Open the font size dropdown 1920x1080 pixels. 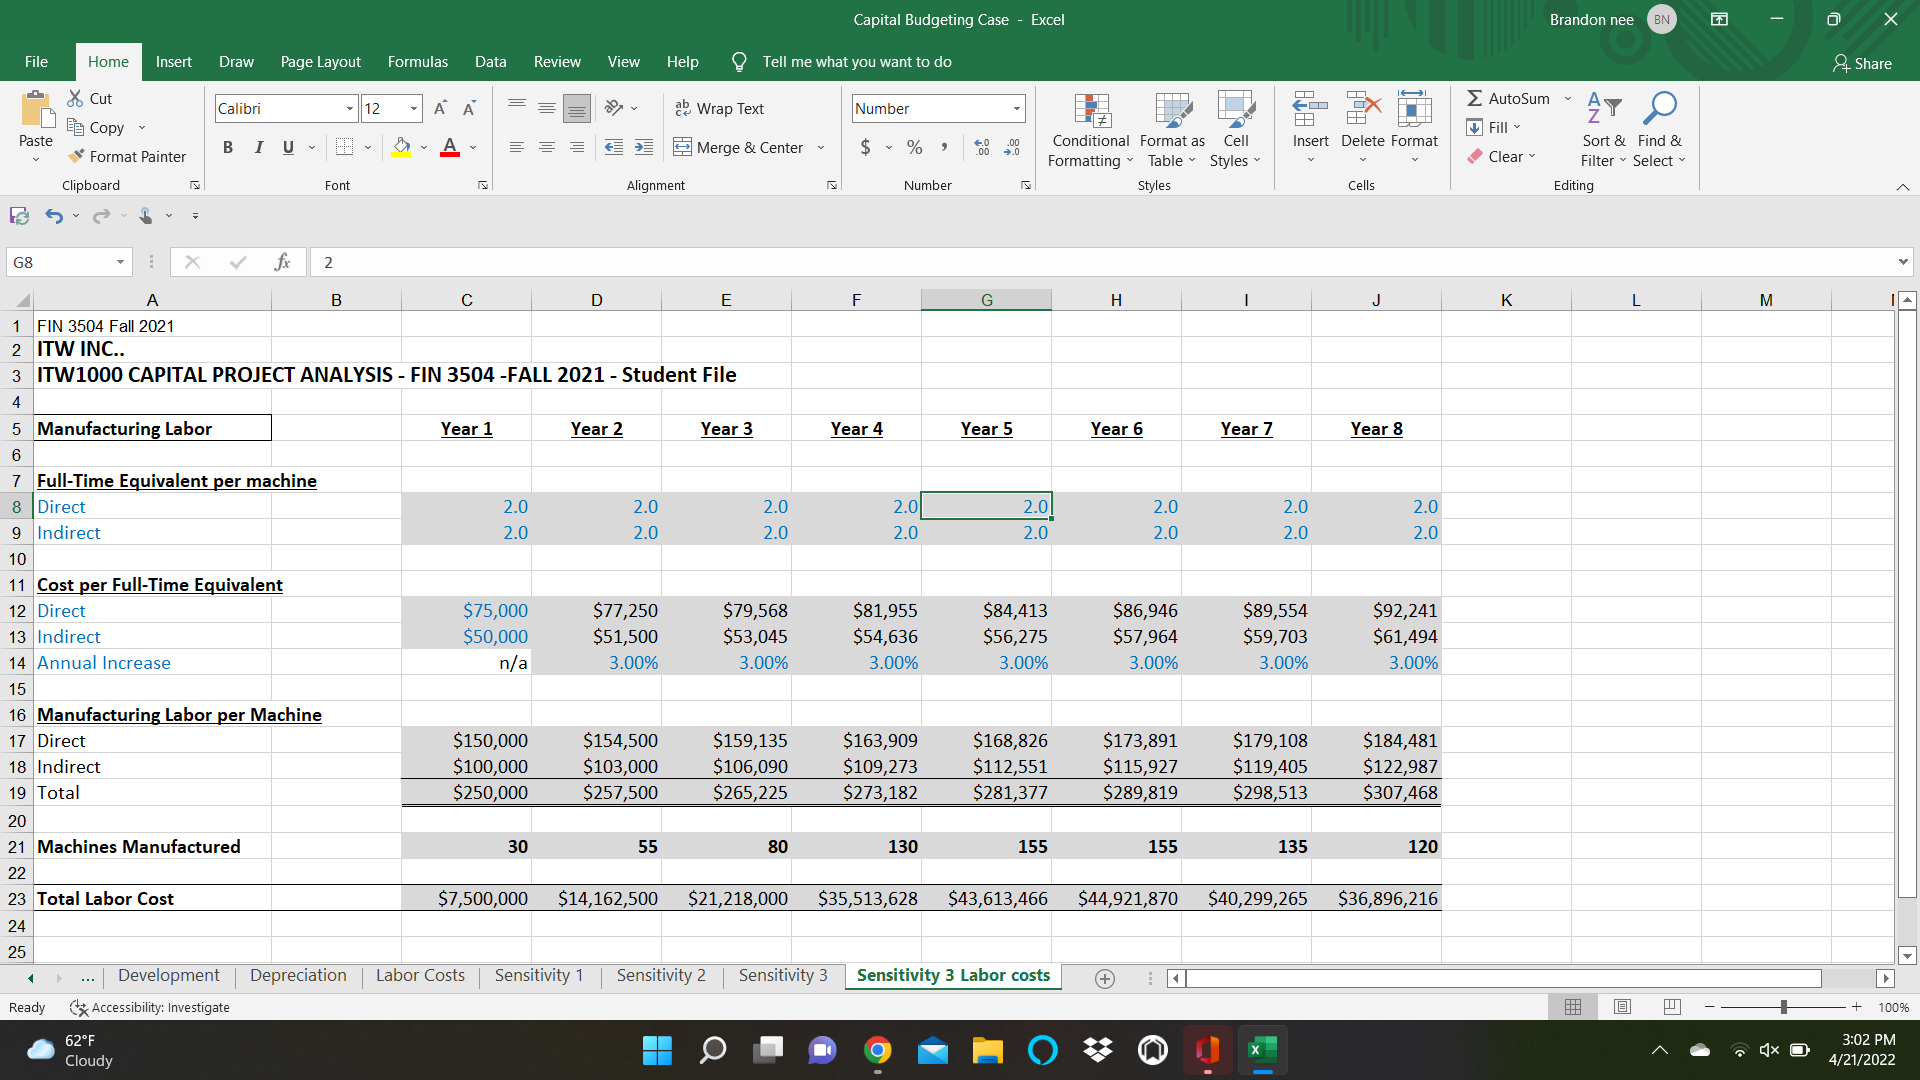(412, 108)
